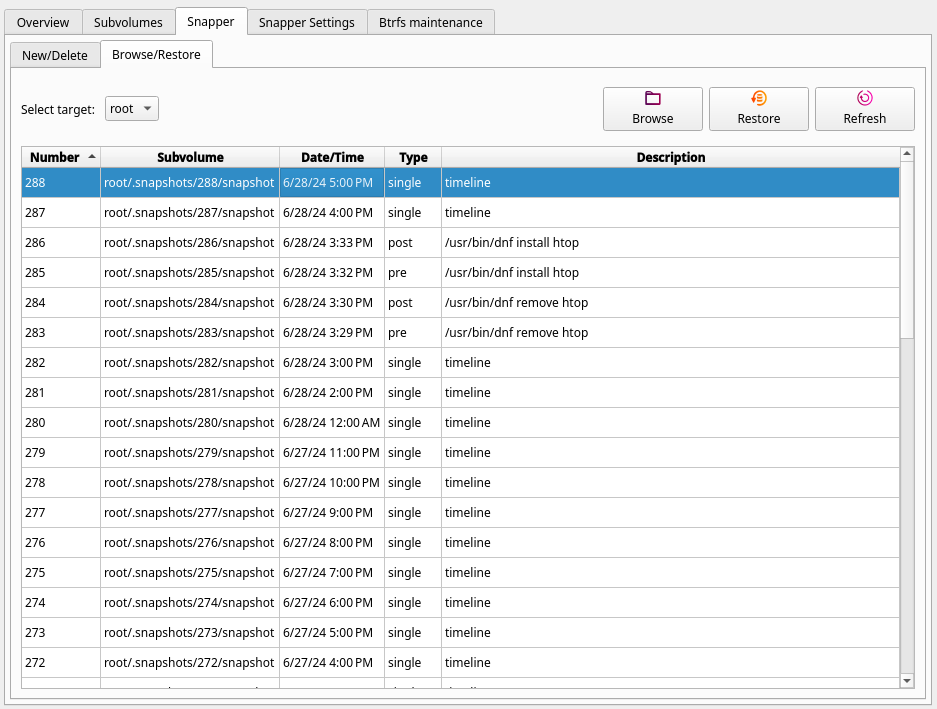The width and height of the screenshot is (937, 709).
Task: Sort by the Subvolume column header
Action: click(x=190, y=157)
